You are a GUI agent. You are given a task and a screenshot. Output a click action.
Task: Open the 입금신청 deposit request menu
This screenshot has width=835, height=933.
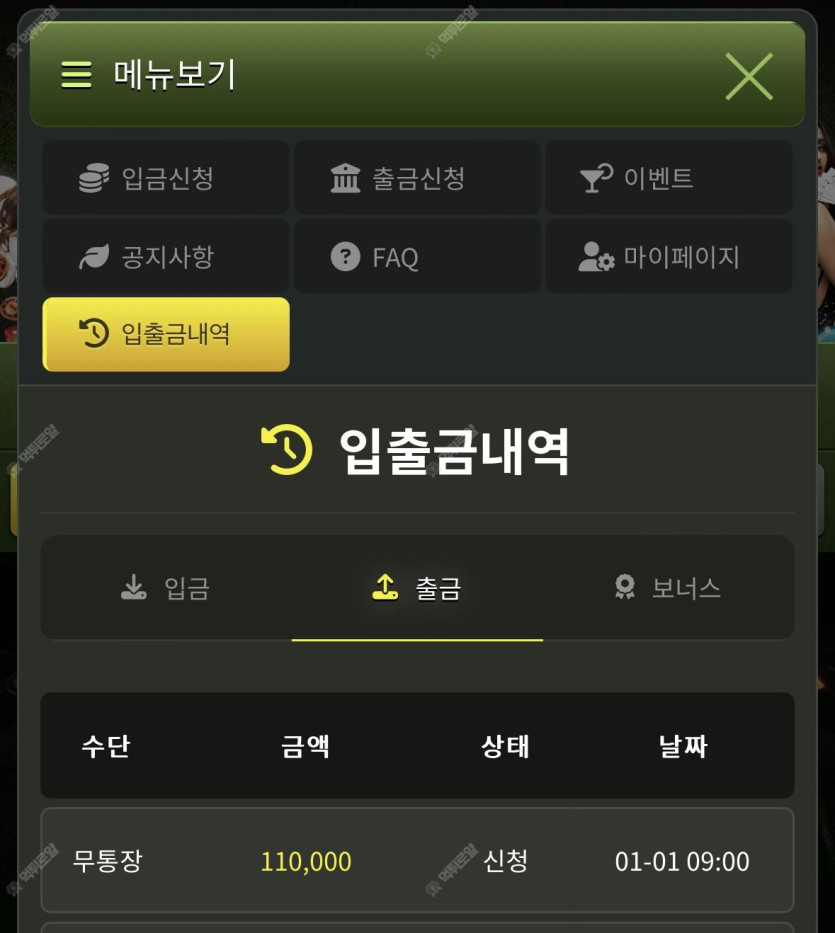(166, 177)
